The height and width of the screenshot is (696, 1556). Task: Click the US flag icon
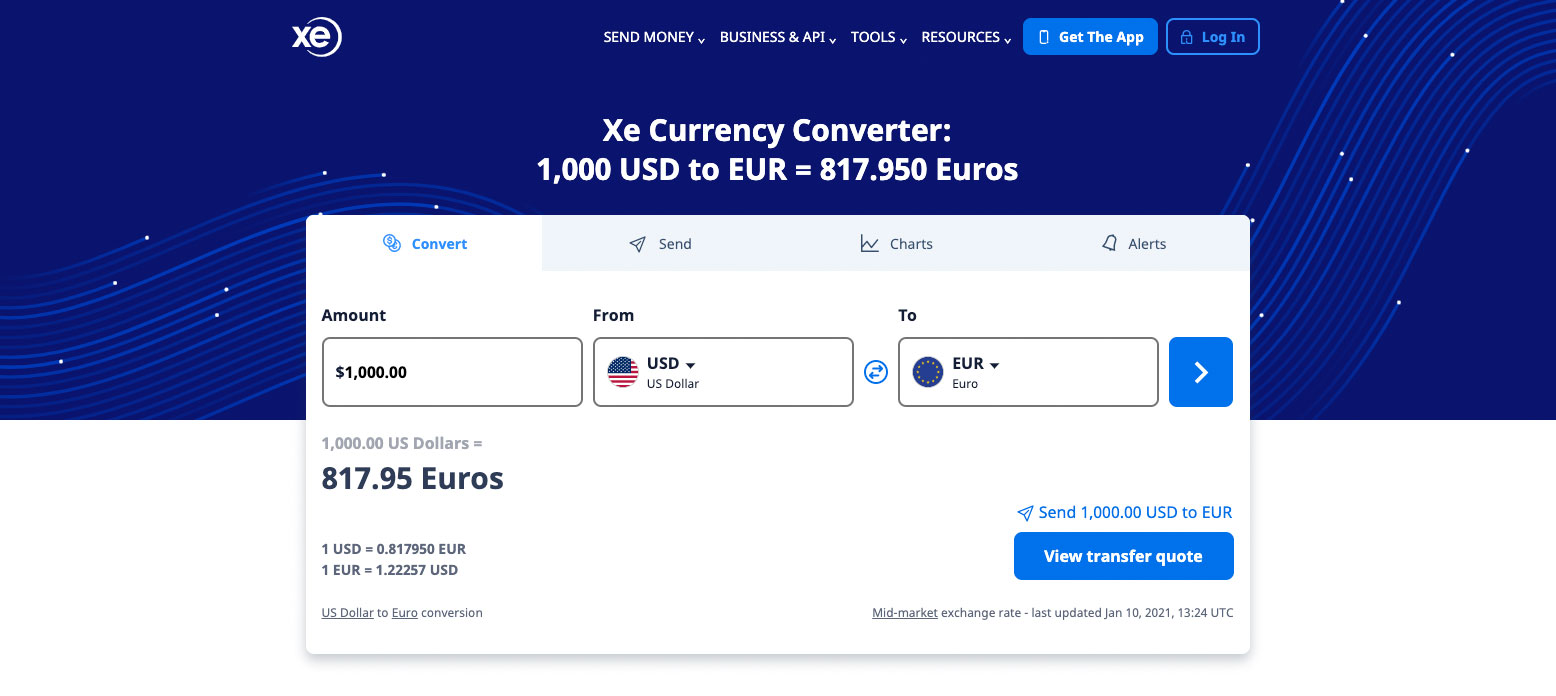pos(623,372)
